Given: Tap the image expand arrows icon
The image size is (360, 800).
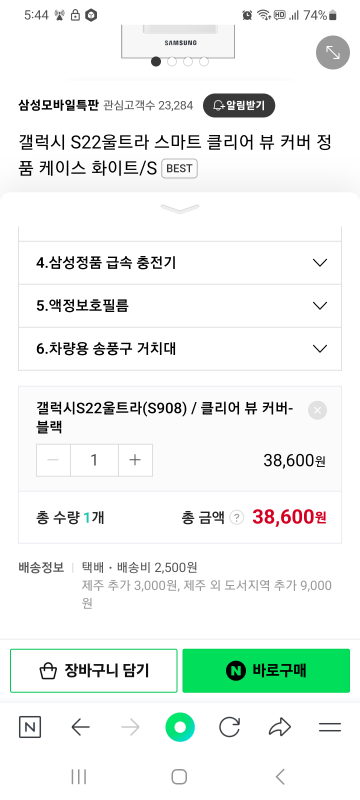Looking at the screenshot, I should (x=332, y=52).
